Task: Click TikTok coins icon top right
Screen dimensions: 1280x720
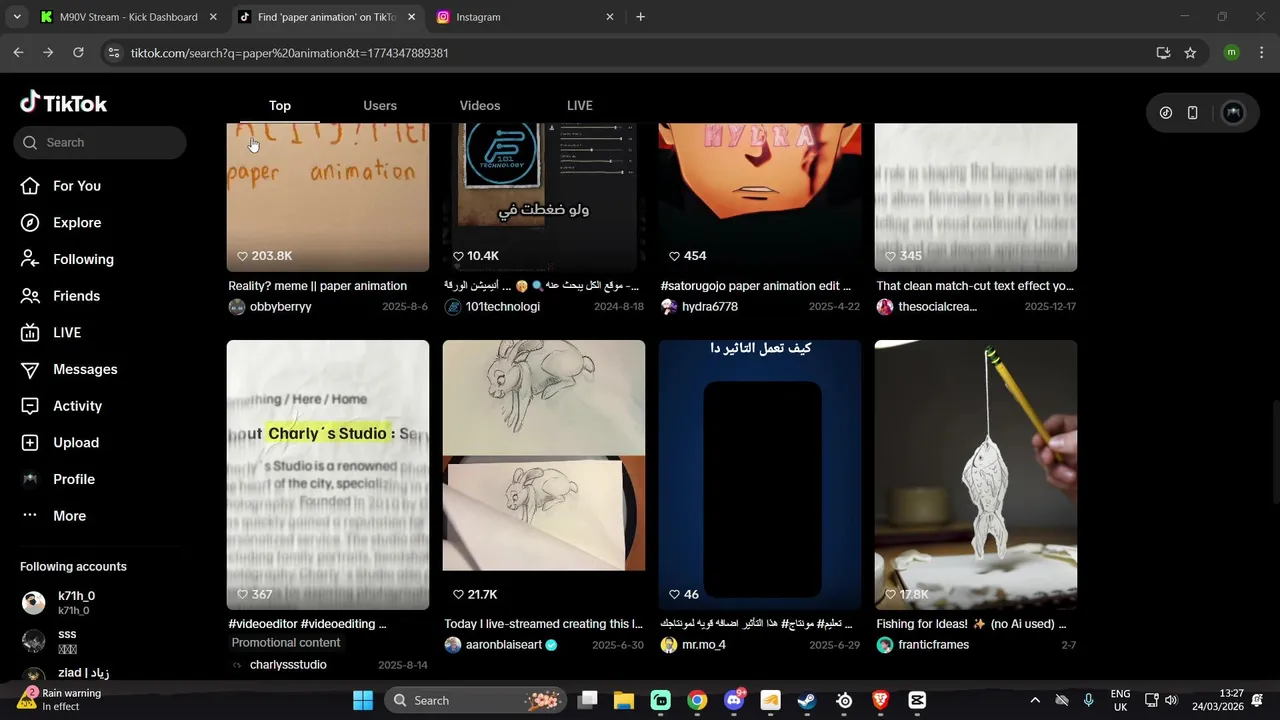Action: point(1166,113)
